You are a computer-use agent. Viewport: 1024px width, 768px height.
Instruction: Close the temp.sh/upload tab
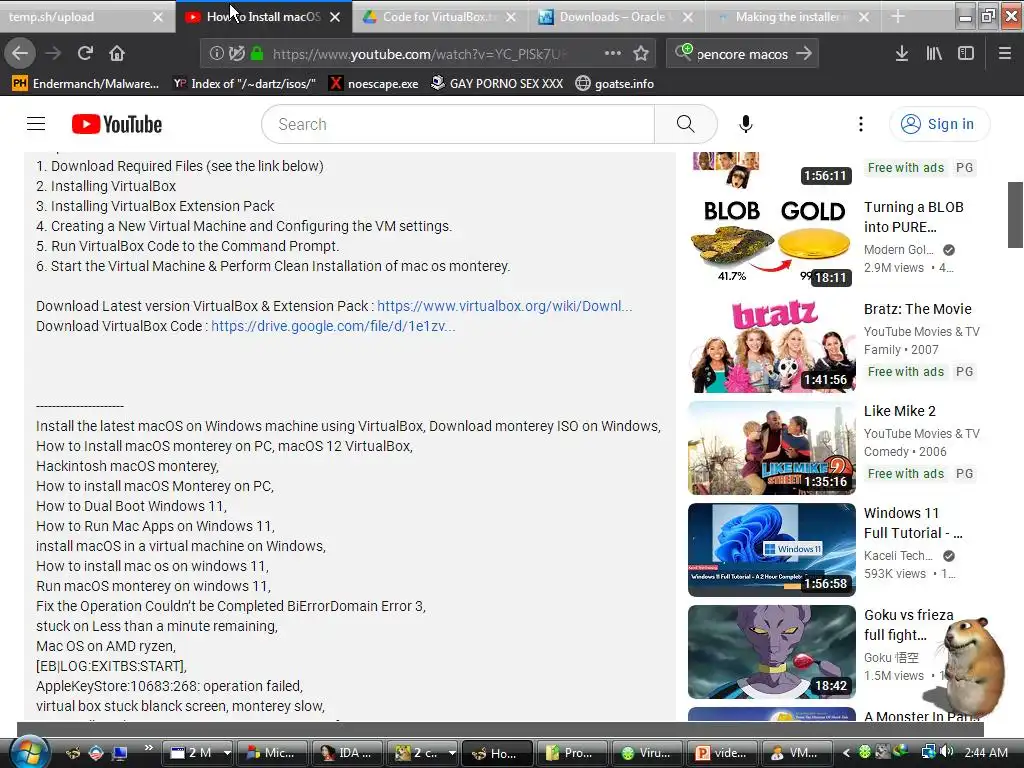[158, 17]
